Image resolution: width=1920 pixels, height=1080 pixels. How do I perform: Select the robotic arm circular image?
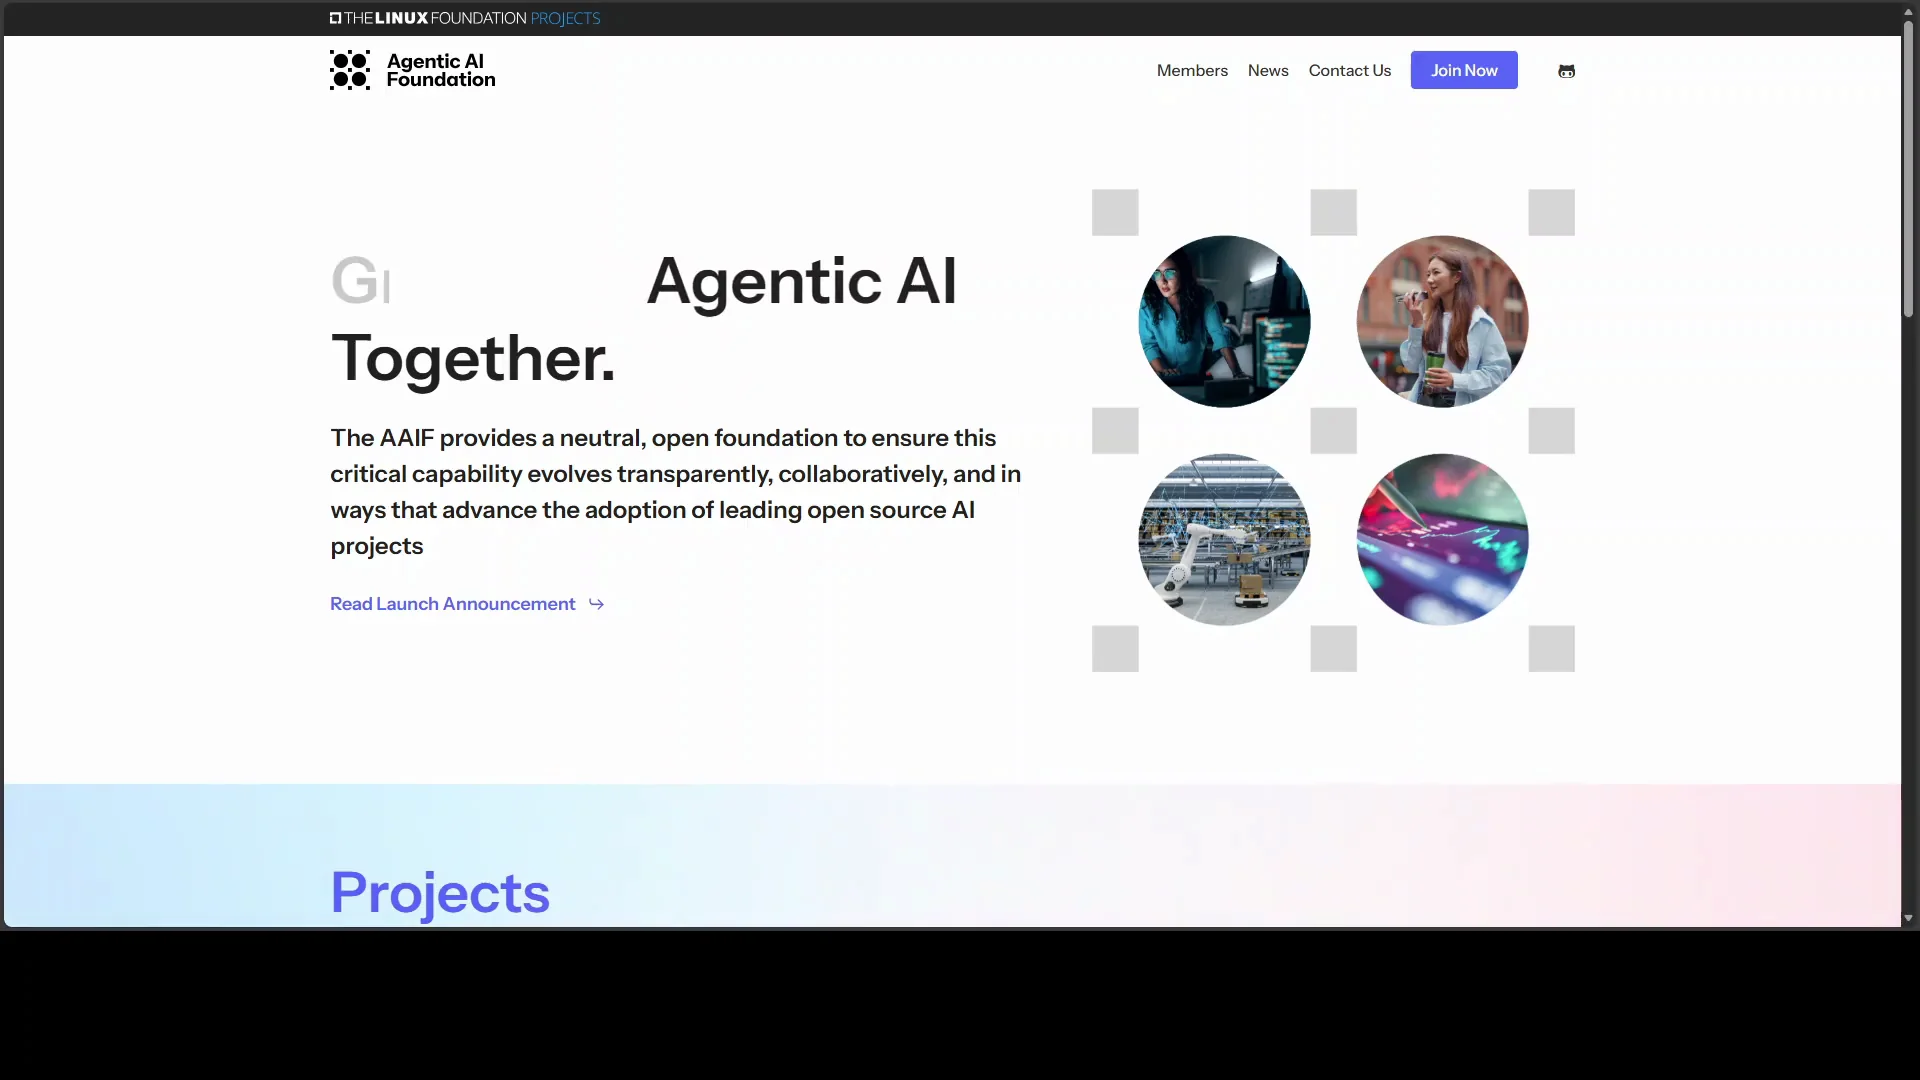pyautogui.click(x=1223, y=539)
